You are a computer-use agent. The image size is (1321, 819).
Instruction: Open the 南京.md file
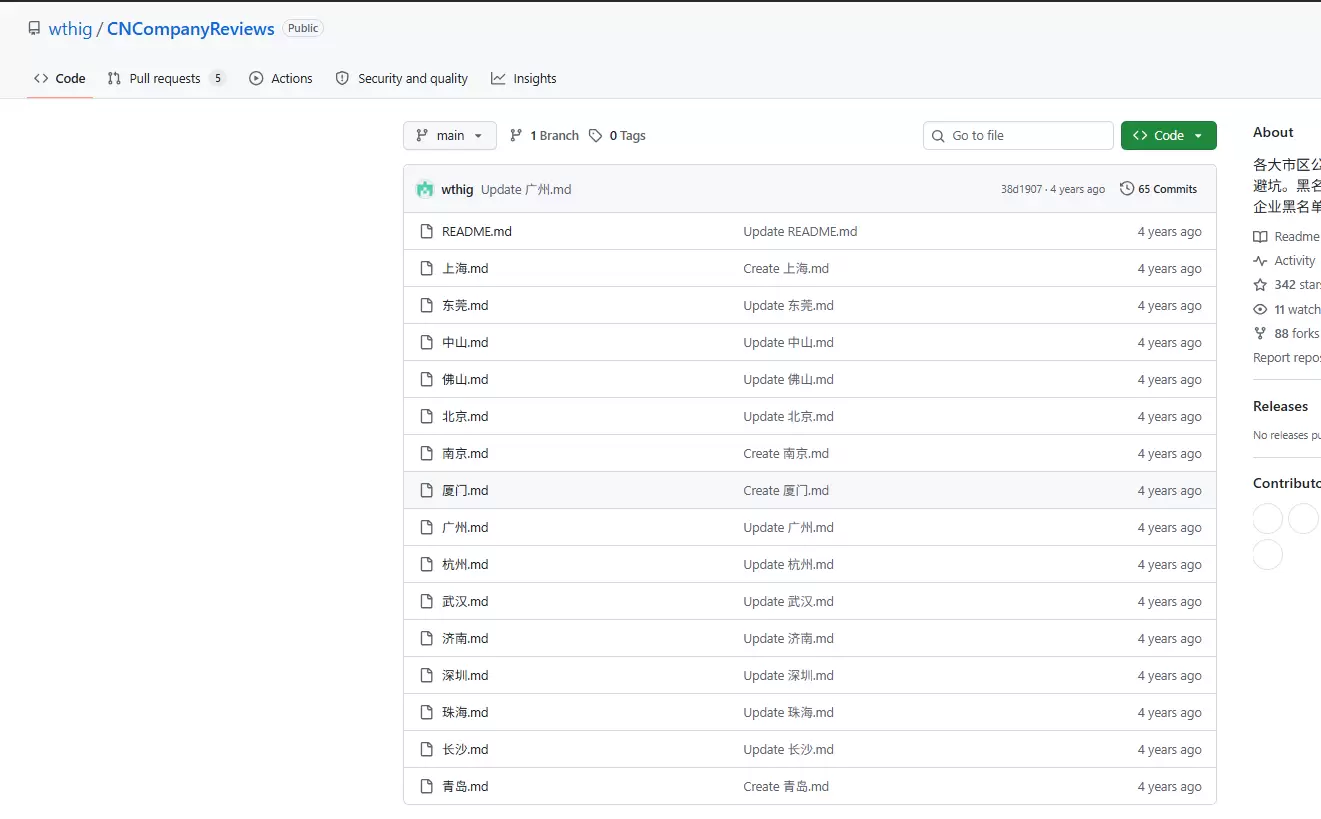[x=465, y=454]
